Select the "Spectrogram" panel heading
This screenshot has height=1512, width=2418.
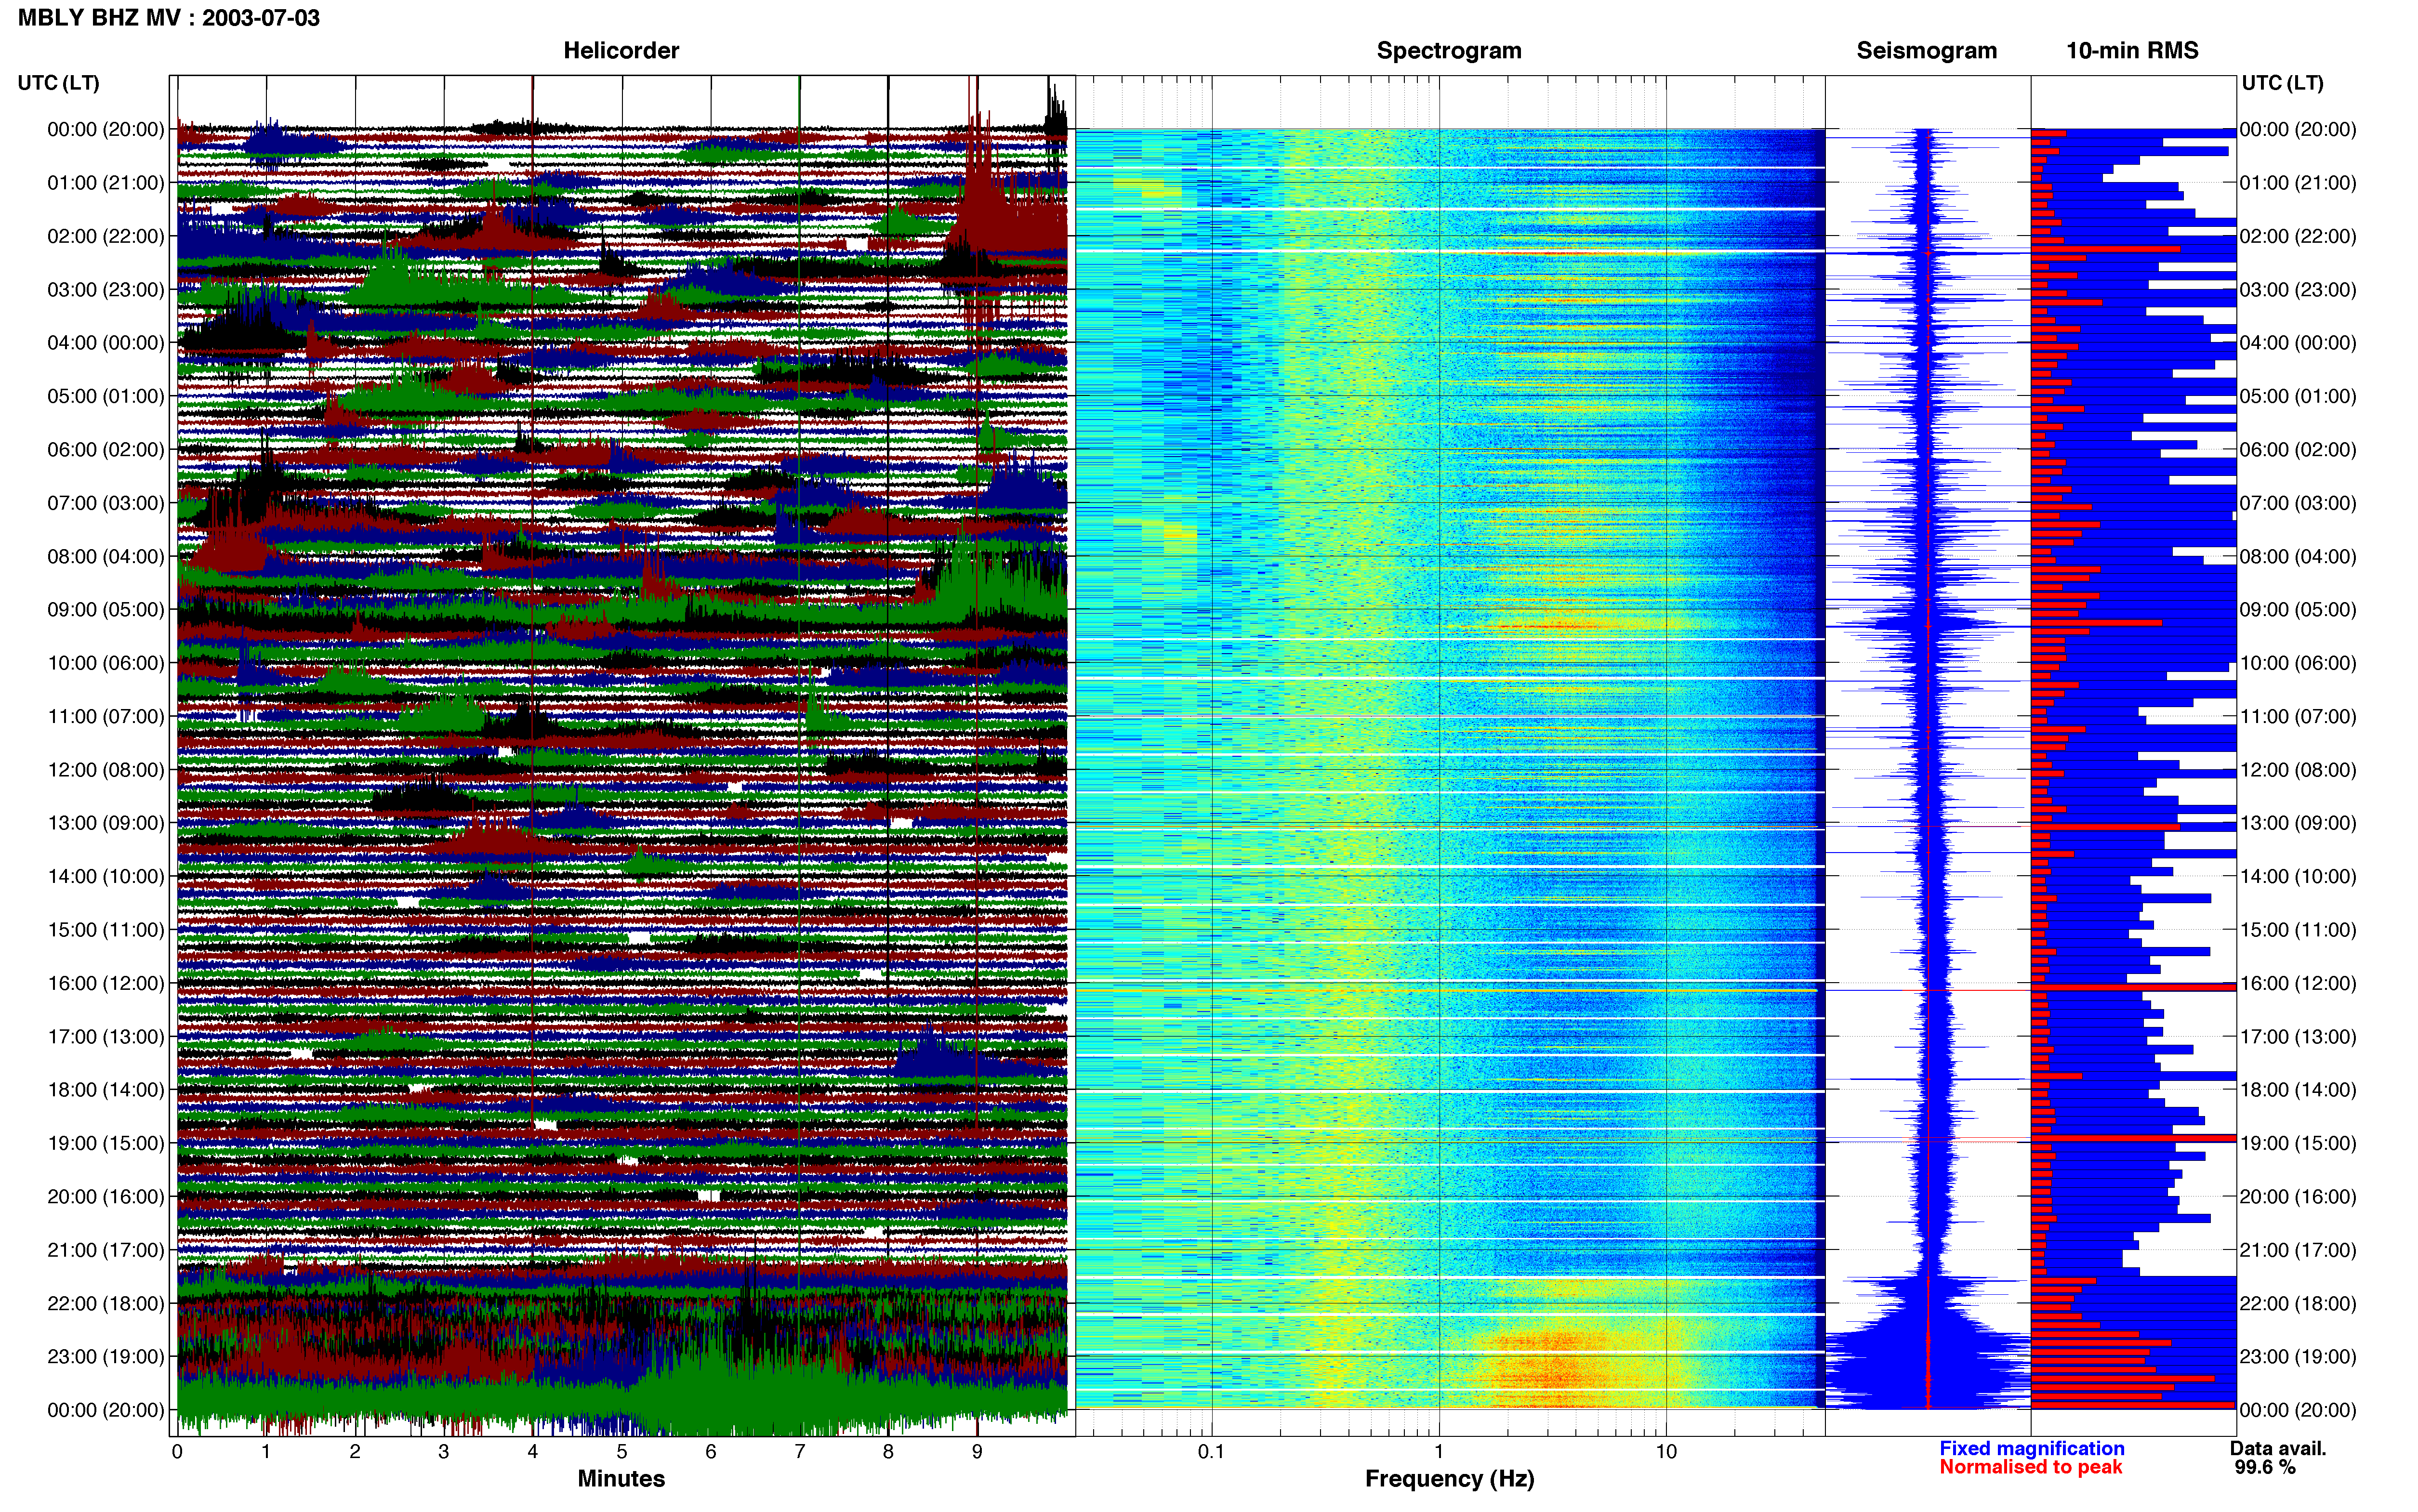tap(1449, 50)
